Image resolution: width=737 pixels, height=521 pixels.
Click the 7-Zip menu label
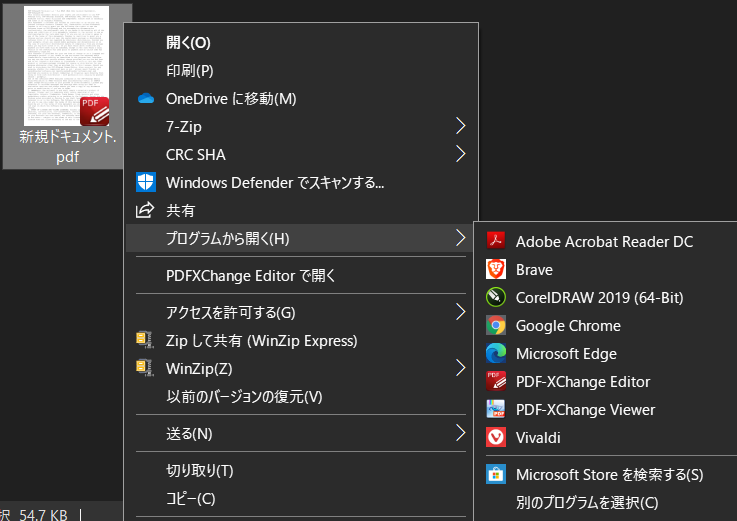pyautogui.click(x=183, y=126)
